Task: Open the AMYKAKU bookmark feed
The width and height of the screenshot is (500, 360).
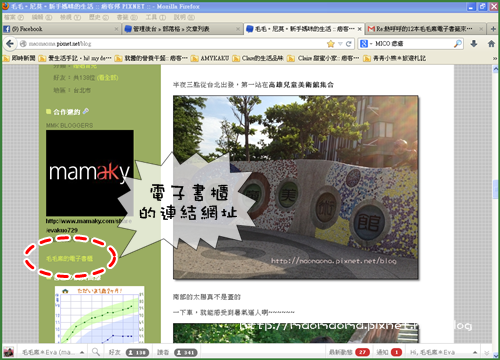Action: [x=210, y=58]
